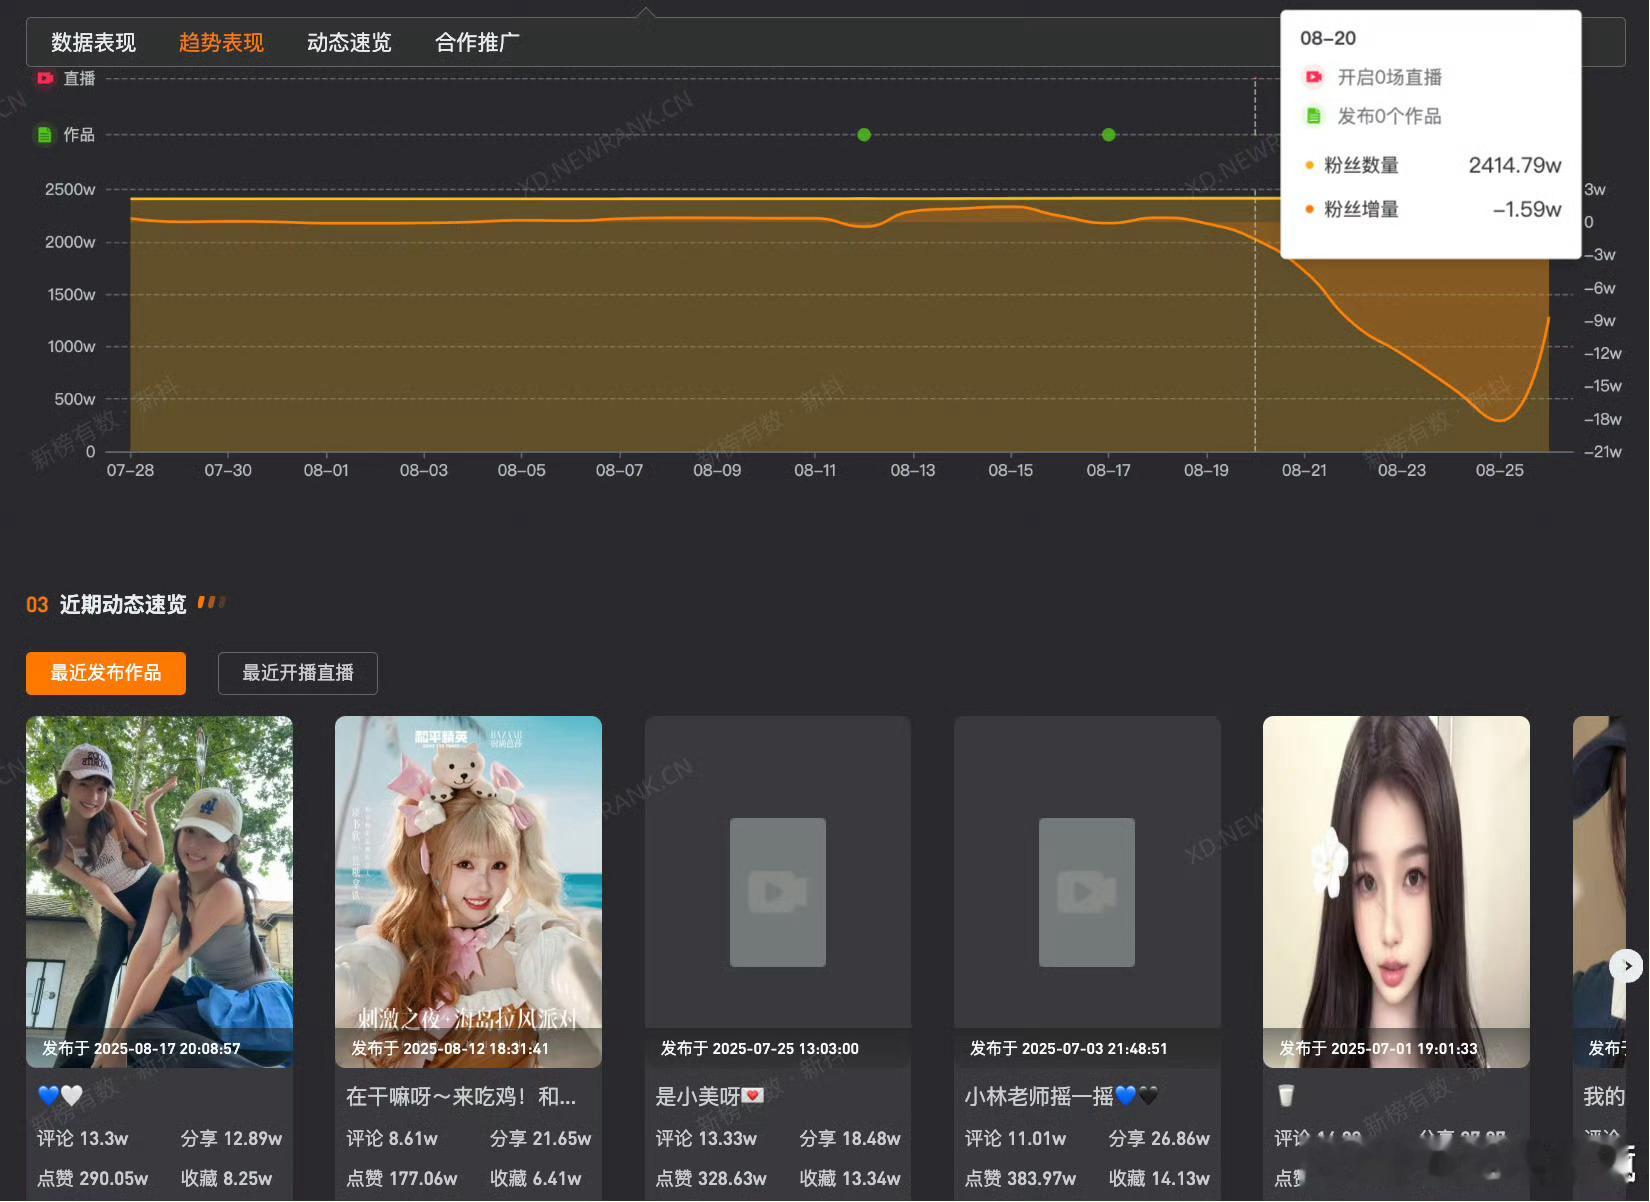Click the 08-20 date in tooltip

1328,39
